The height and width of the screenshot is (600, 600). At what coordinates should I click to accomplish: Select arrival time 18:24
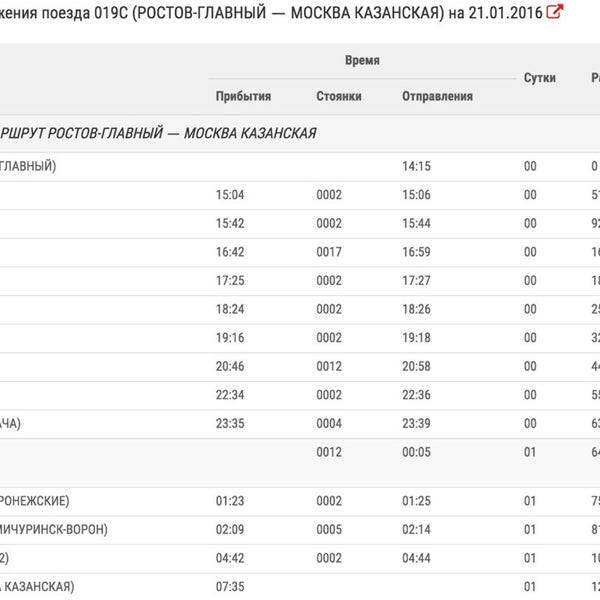[x=230, y=309]
